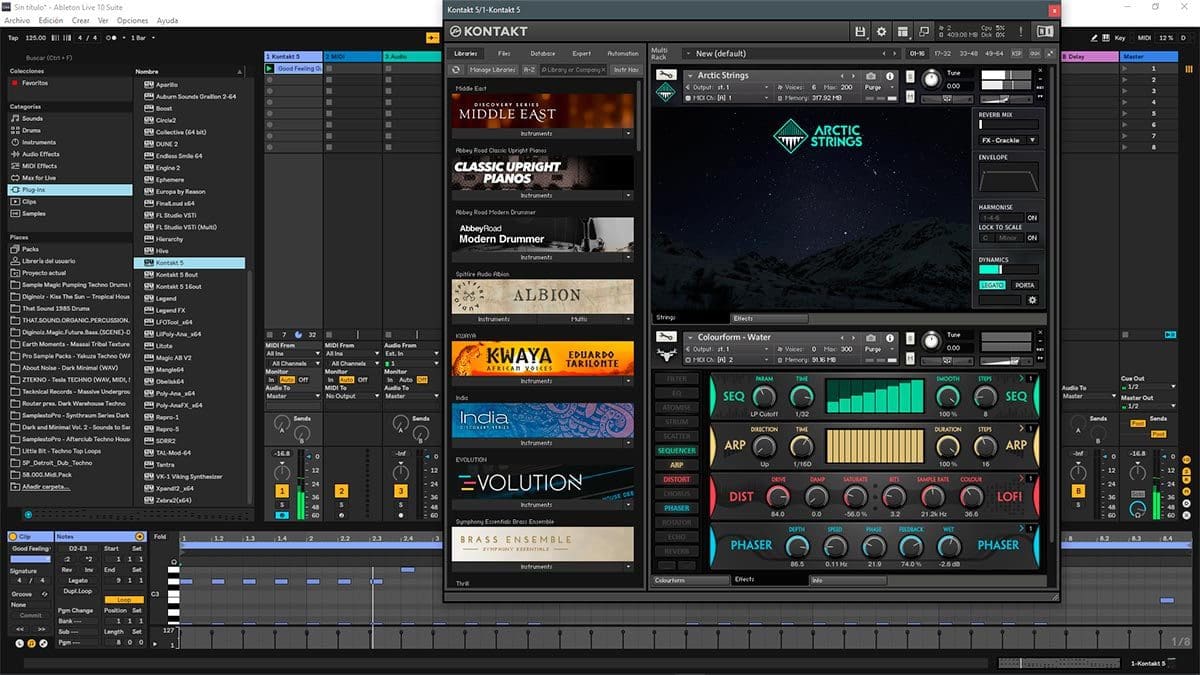Click the KSP button in multi rack

(x=1017, y=53)
